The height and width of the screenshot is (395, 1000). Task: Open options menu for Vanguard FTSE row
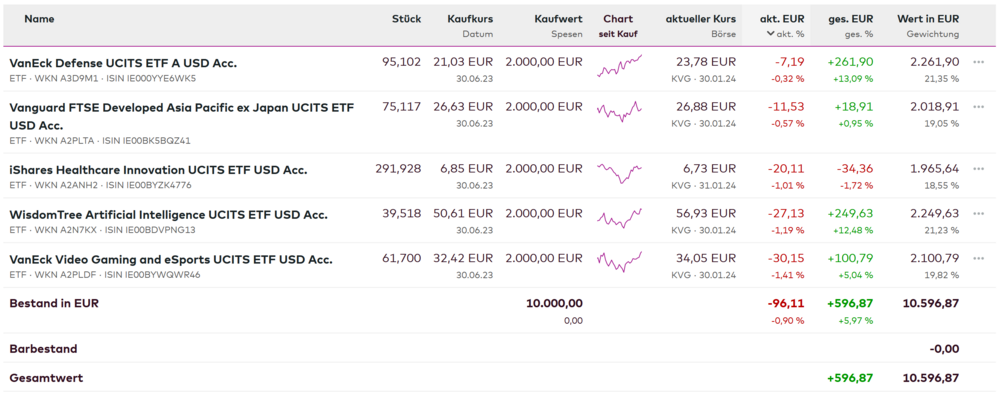pyautogui.click(x=978, y=107)
